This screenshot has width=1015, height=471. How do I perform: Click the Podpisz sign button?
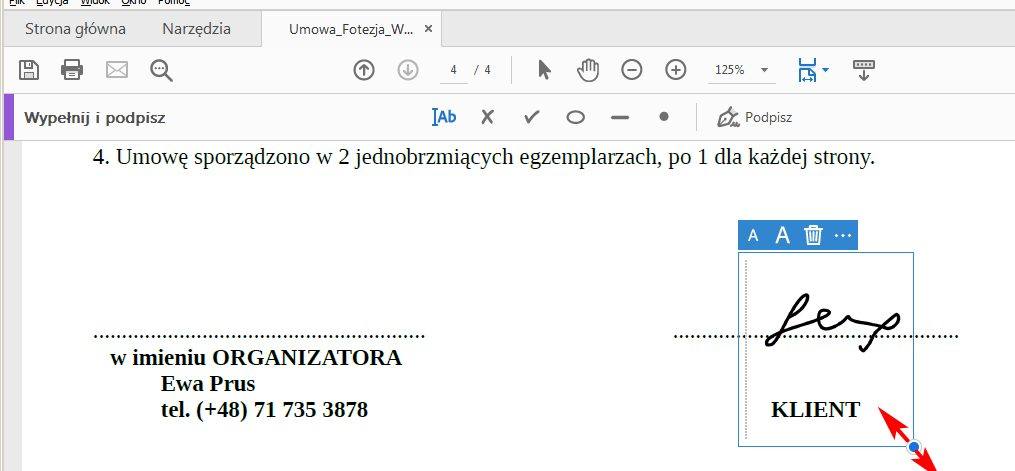tap(755, 117)
